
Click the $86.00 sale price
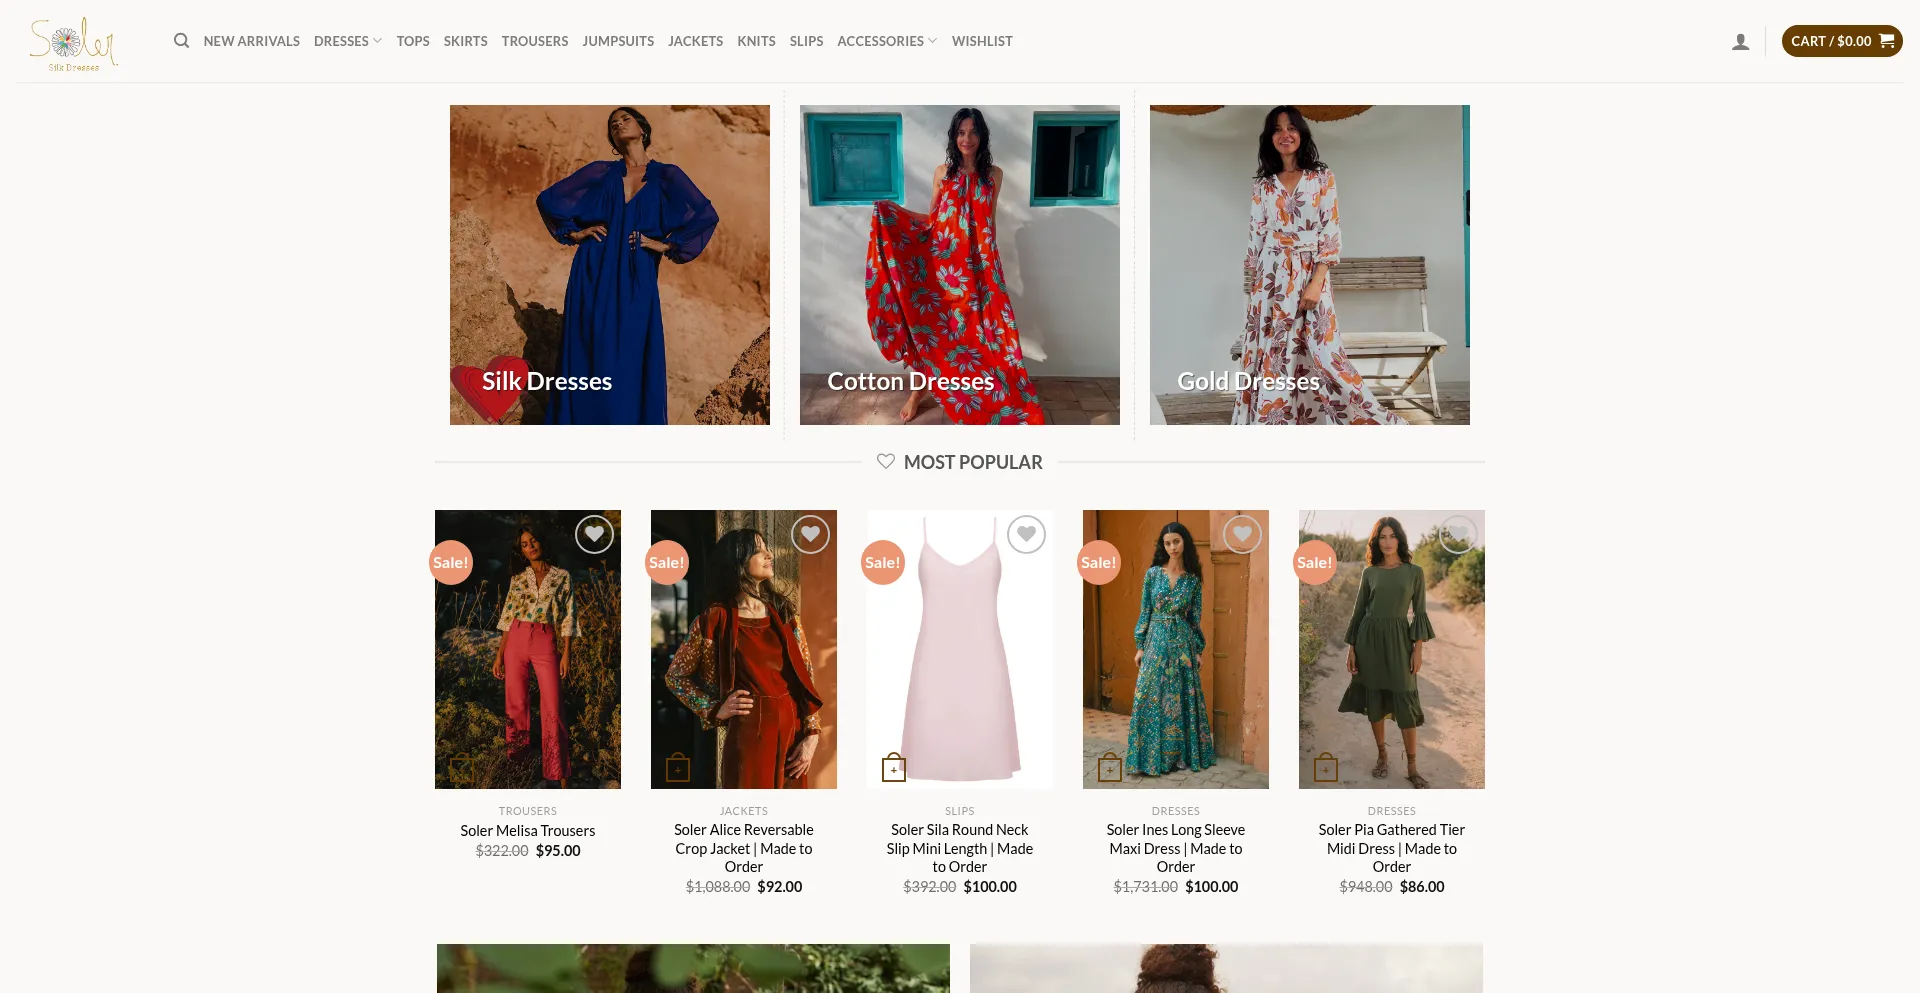(x=1422, y=887)
